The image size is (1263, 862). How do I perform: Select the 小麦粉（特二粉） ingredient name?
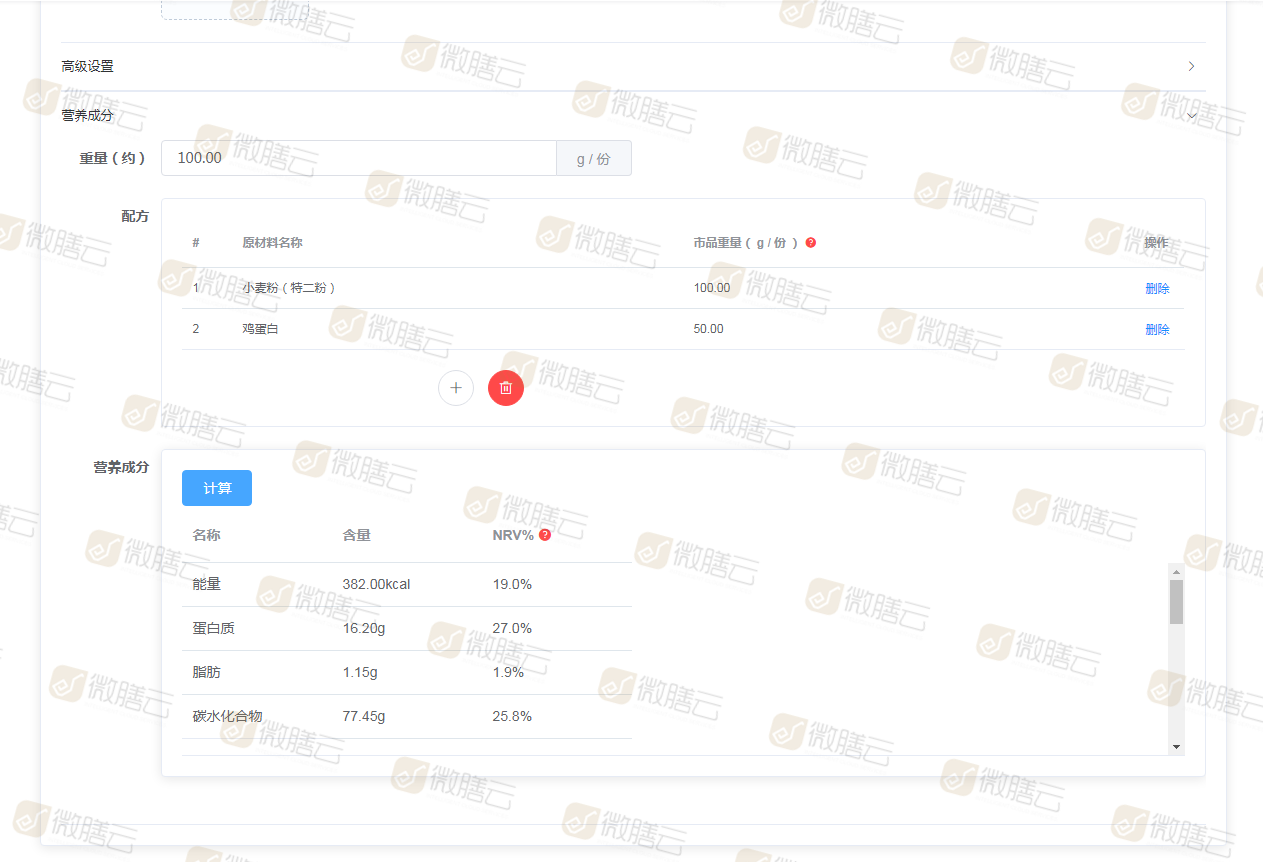(288, 288)
